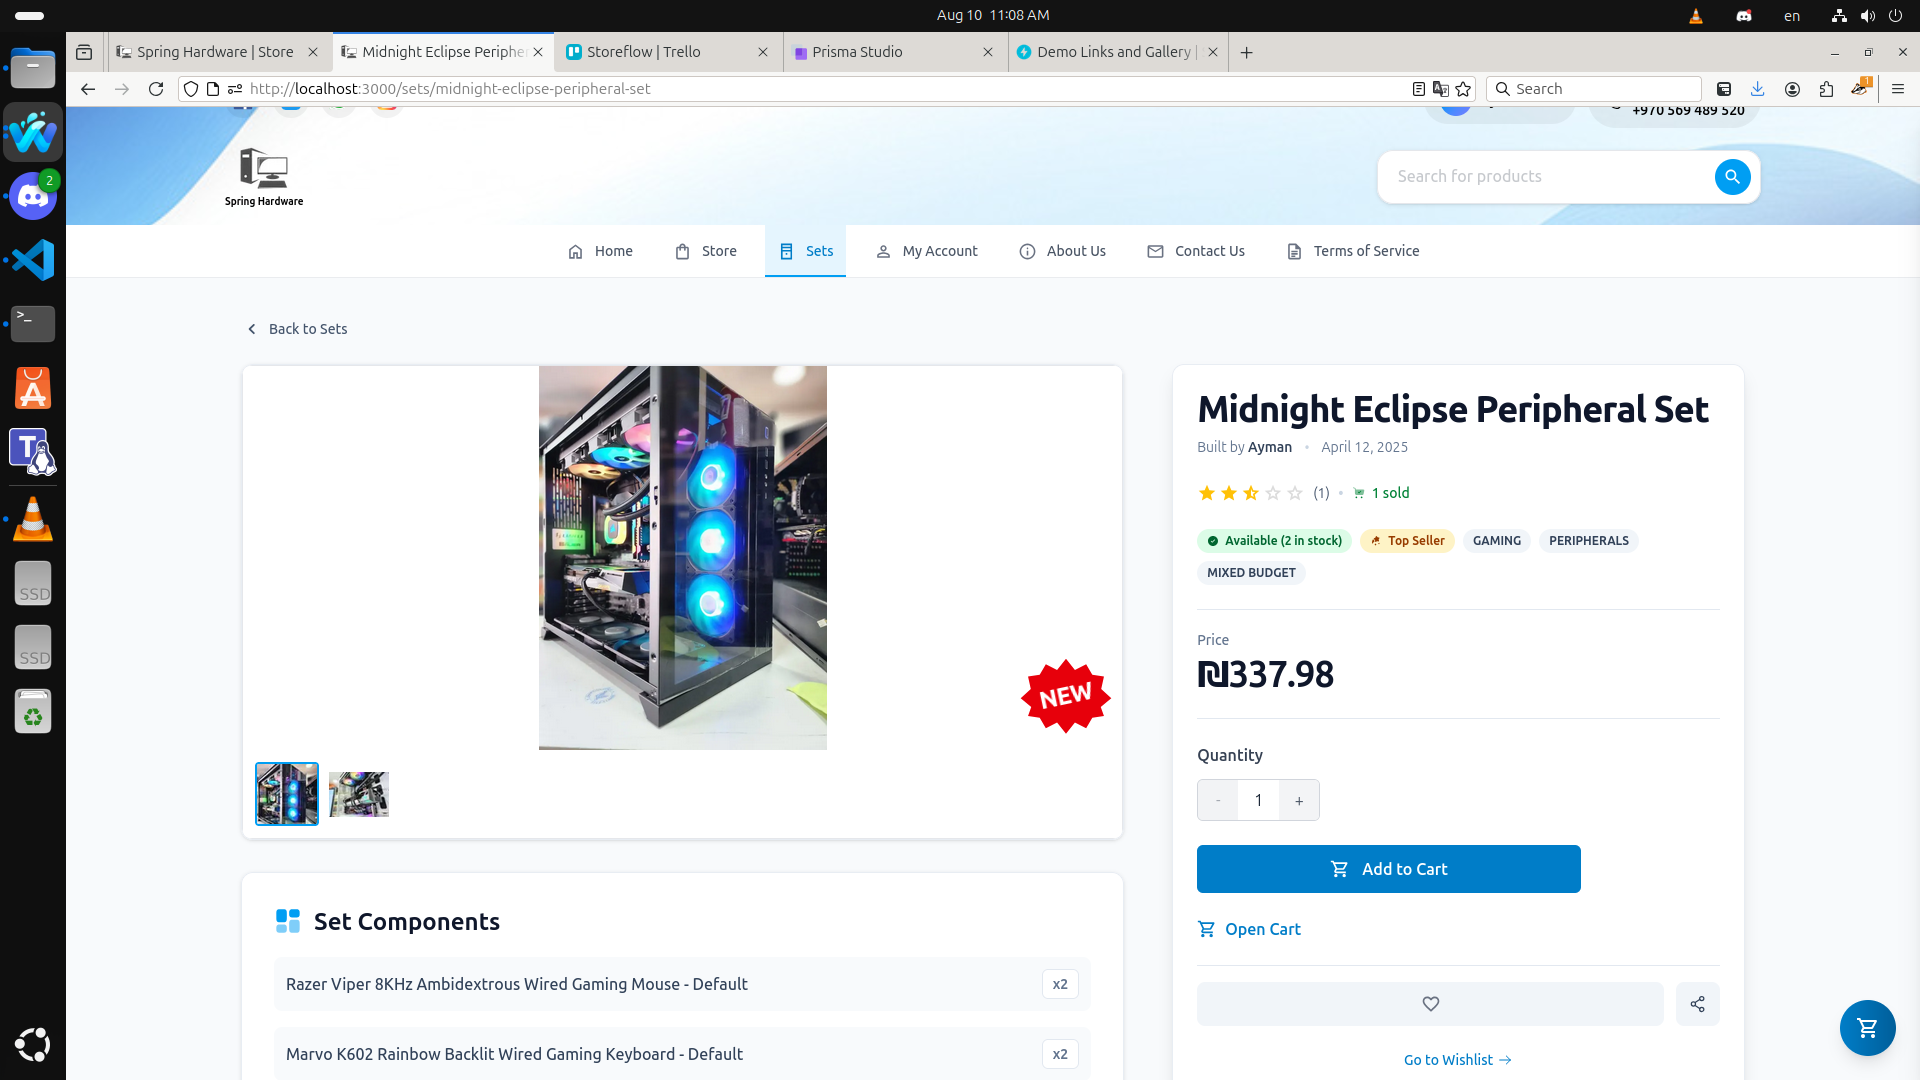Open the clock showing Aug 10 11:08 AM
The height and width of the screenshot is (1080, 1920).
(992, 15)
